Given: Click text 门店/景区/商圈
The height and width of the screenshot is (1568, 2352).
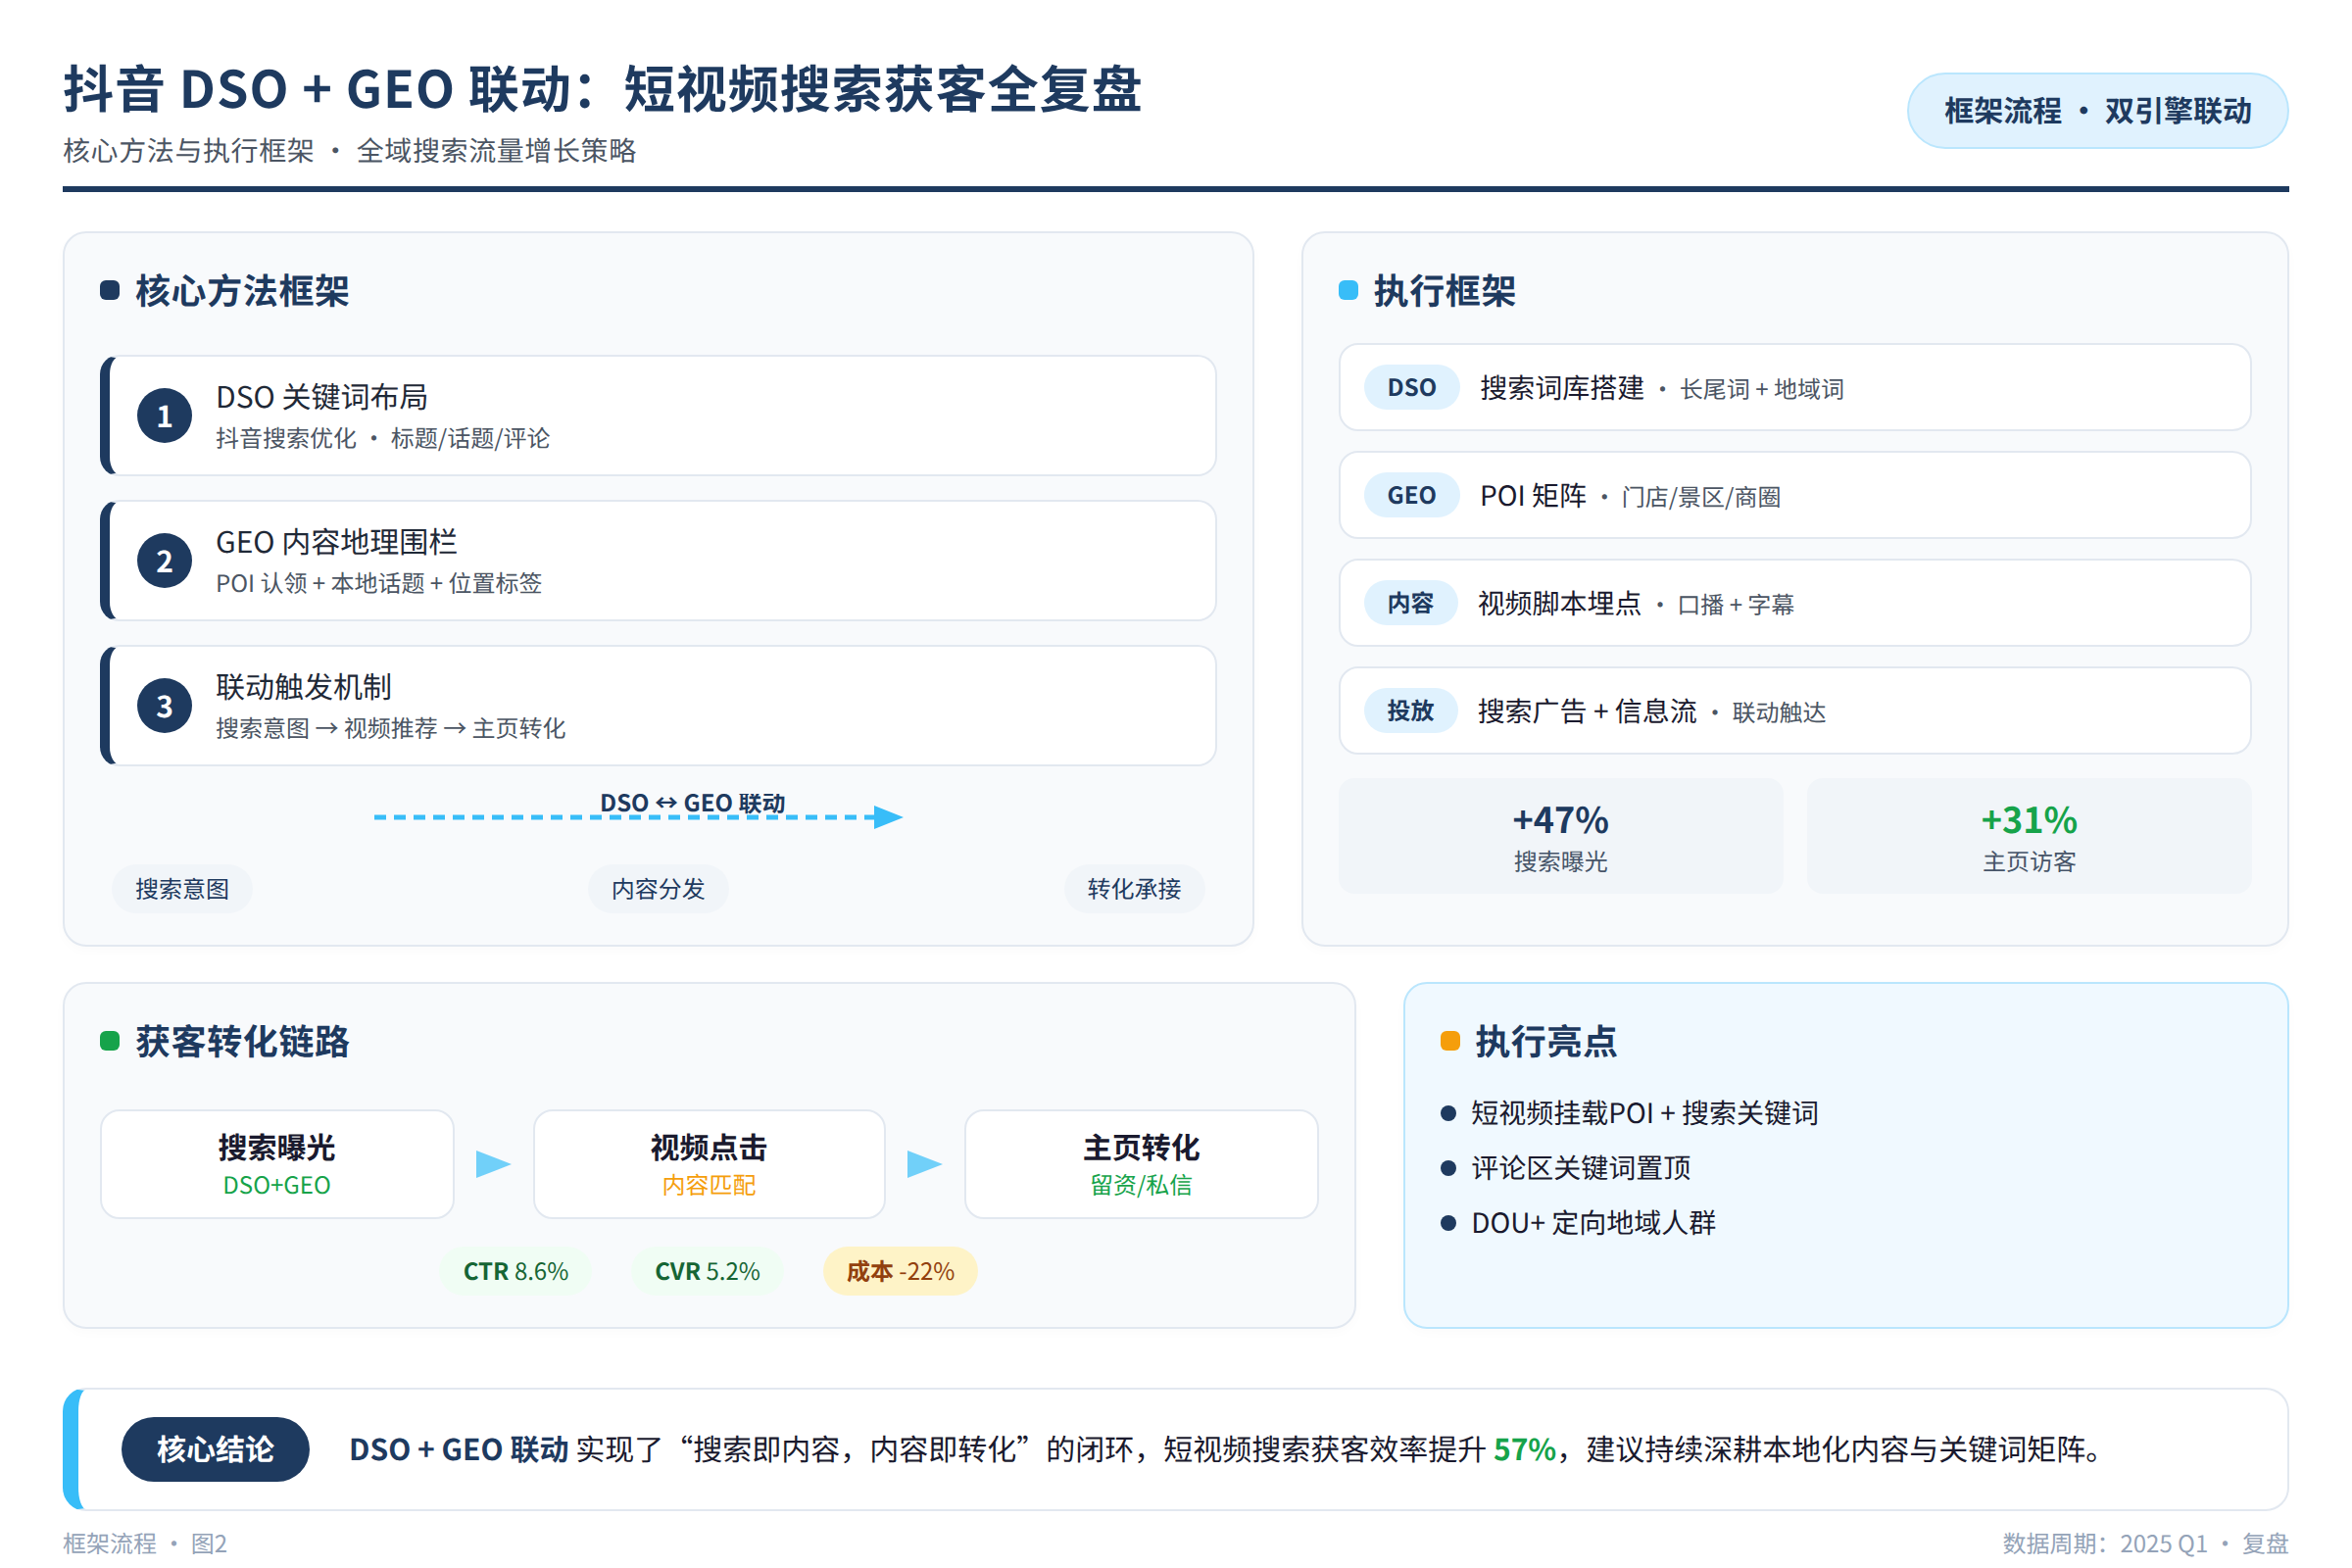Looking at the screenshot, I should (x=1701, y=497).
